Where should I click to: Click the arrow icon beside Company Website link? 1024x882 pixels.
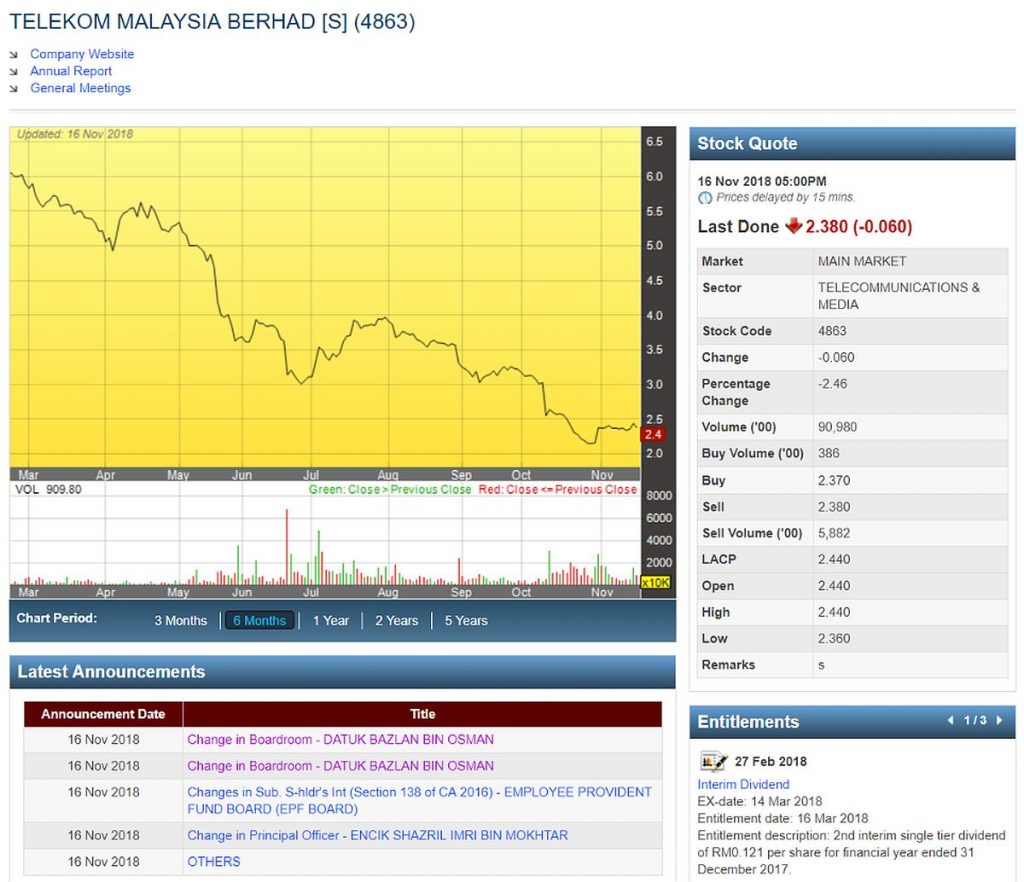click(x=13, y=53)
